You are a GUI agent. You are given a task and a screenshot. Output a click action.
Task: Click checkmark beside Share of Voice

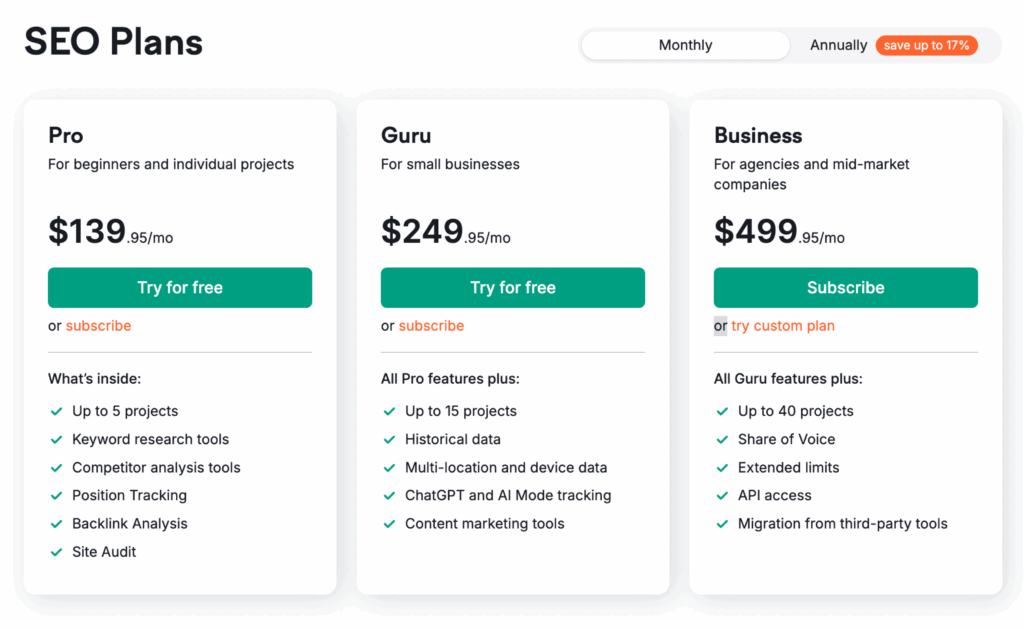coord(722,439)
